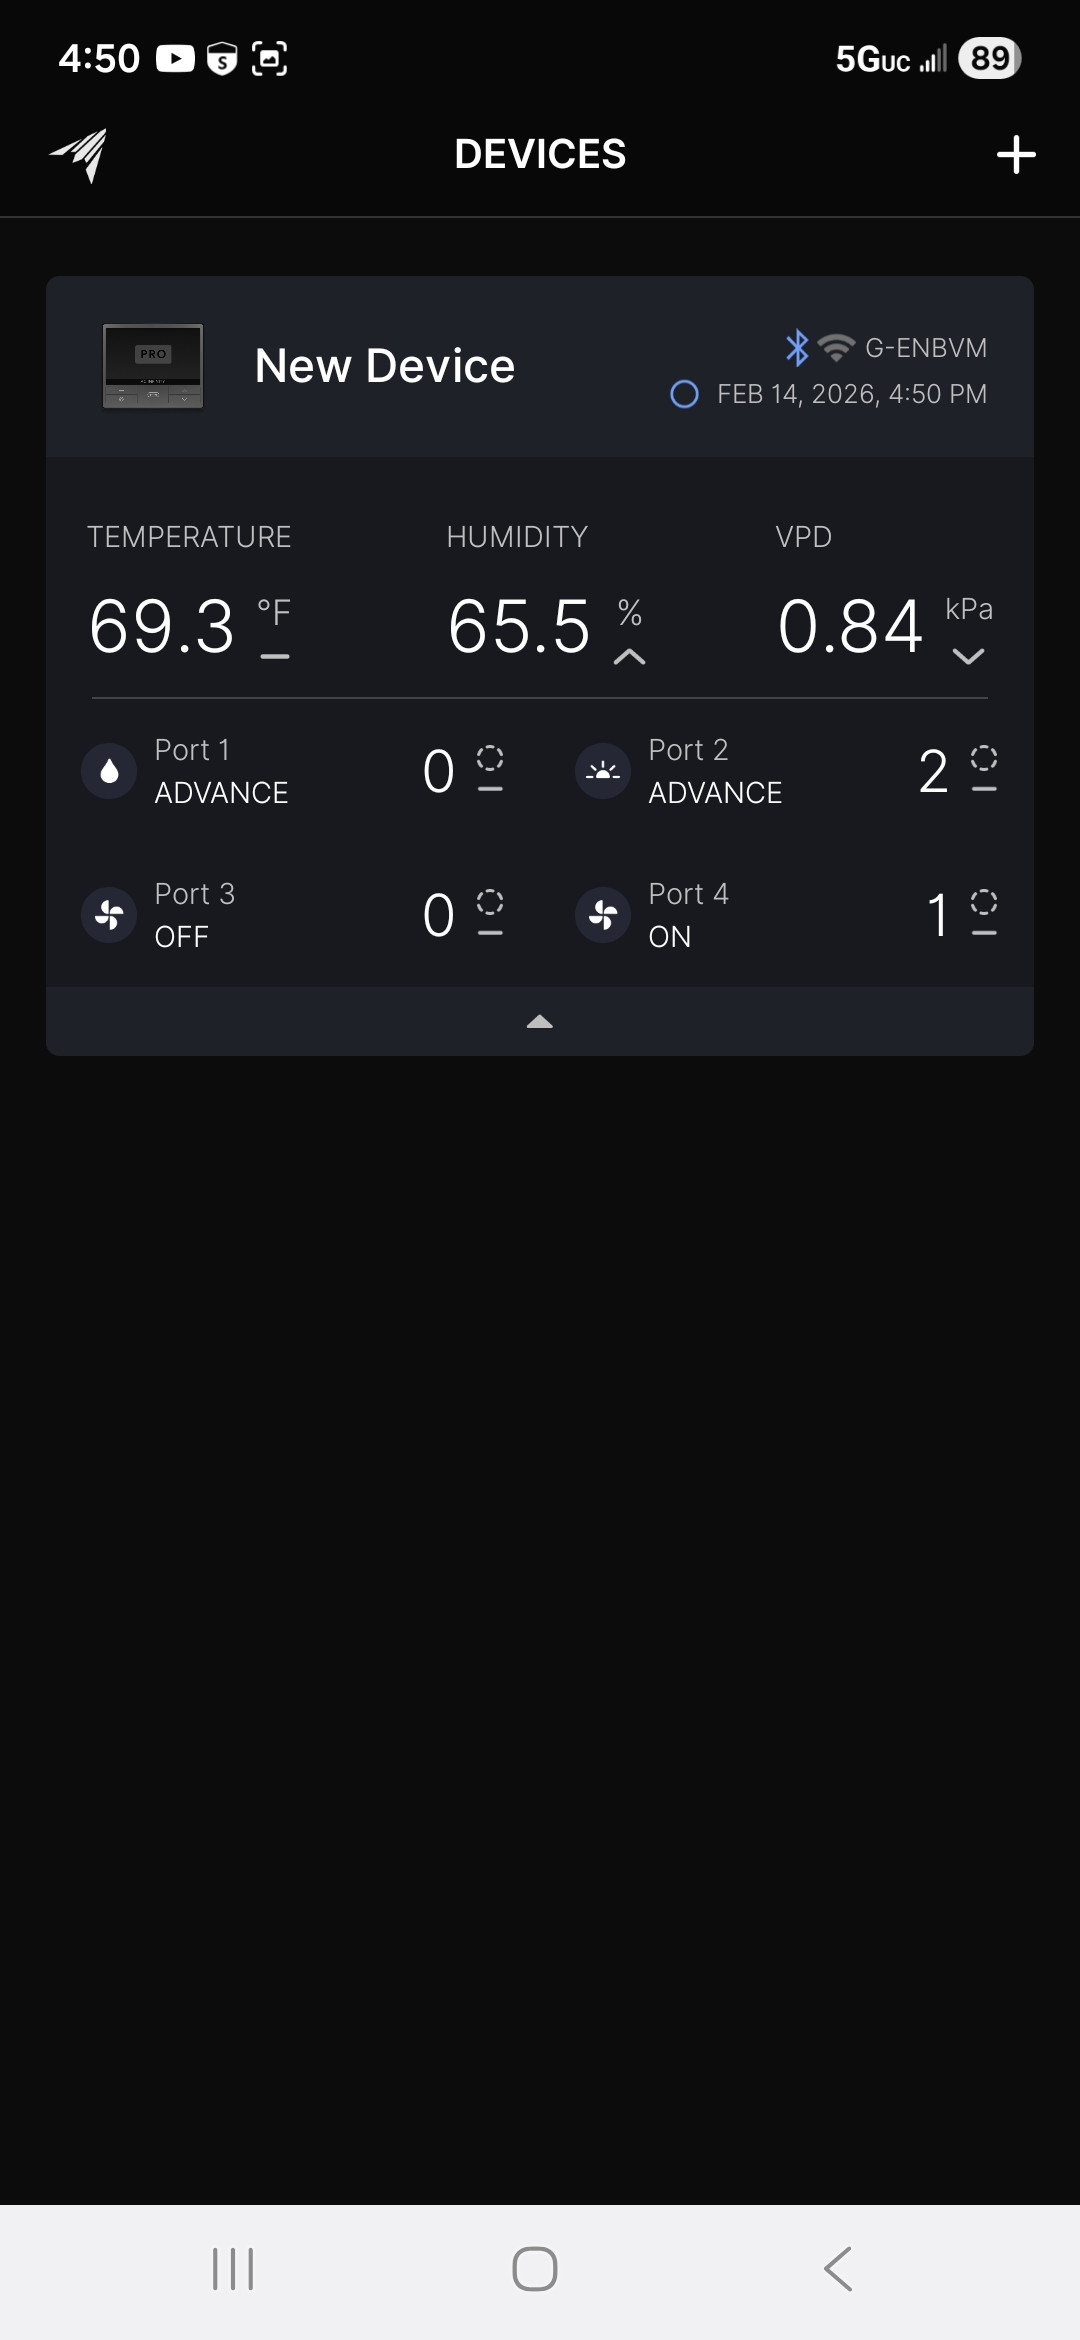The width and height of the screenshot is (1080, 2340).
Task: Tap the Port 4 fan icon
Action: pos(603,915)
